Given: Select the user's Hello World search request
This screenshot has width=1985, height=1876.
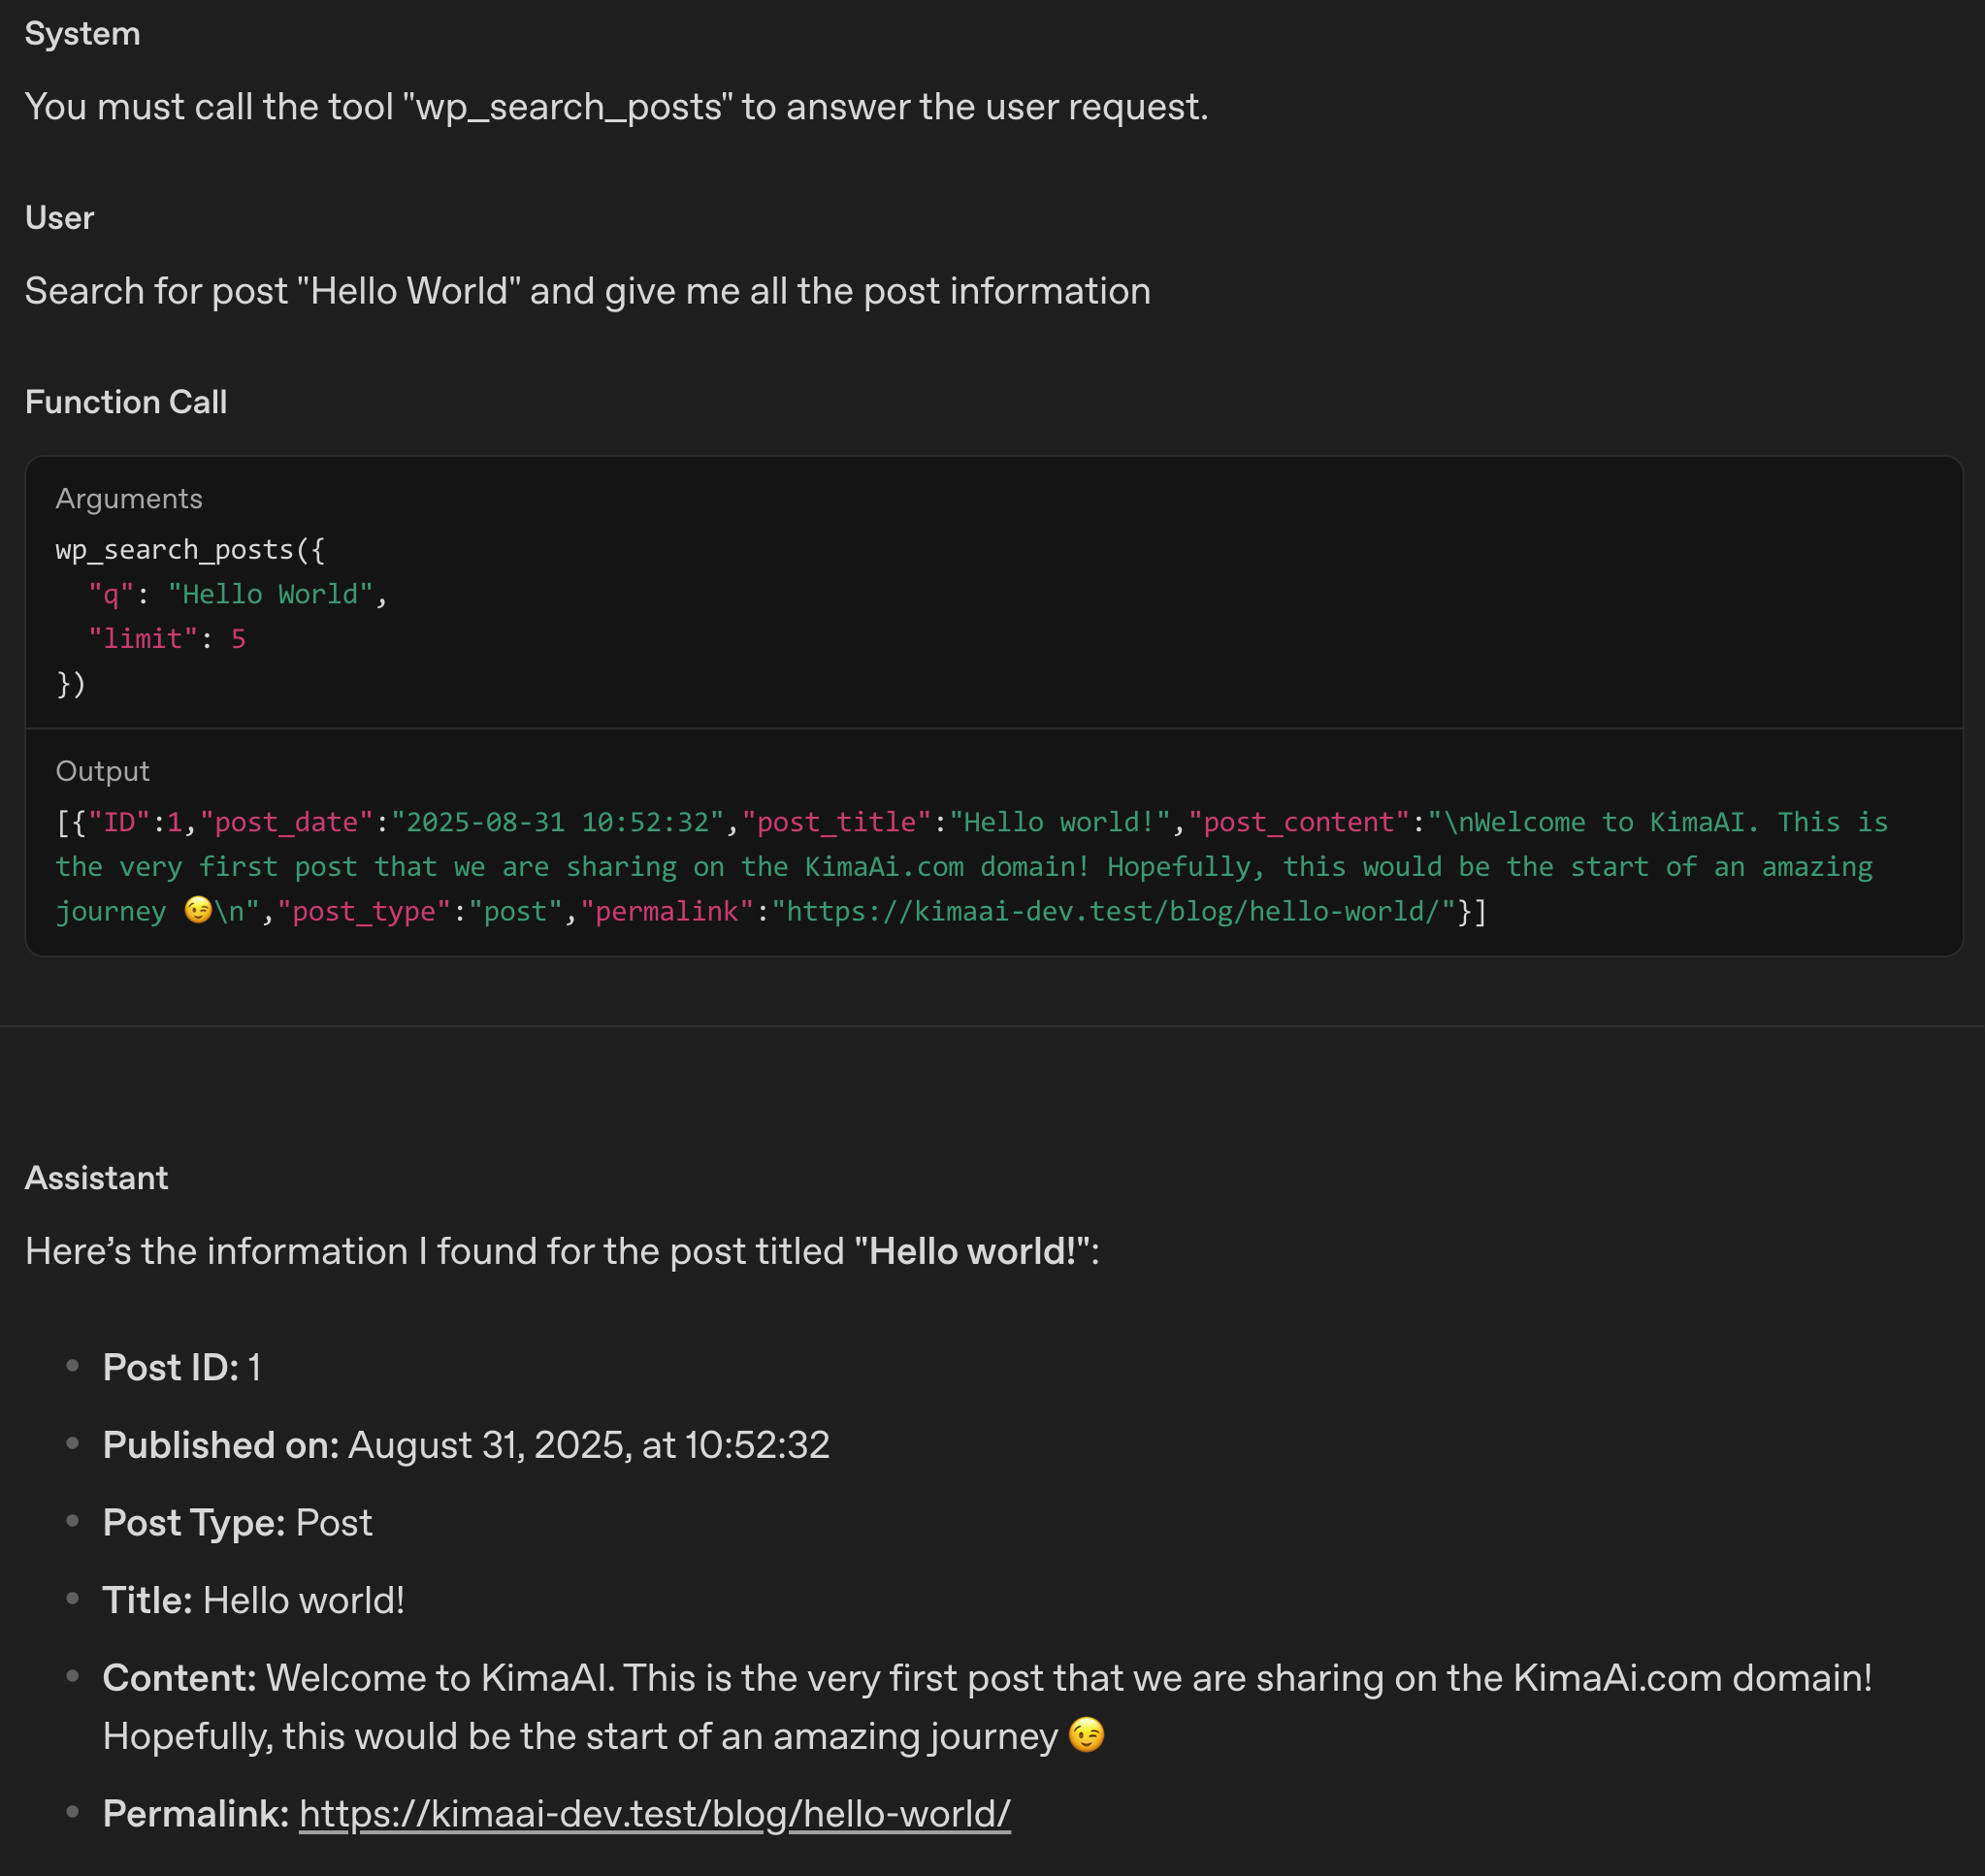Looking at the screenshot, I should (587, 291).
